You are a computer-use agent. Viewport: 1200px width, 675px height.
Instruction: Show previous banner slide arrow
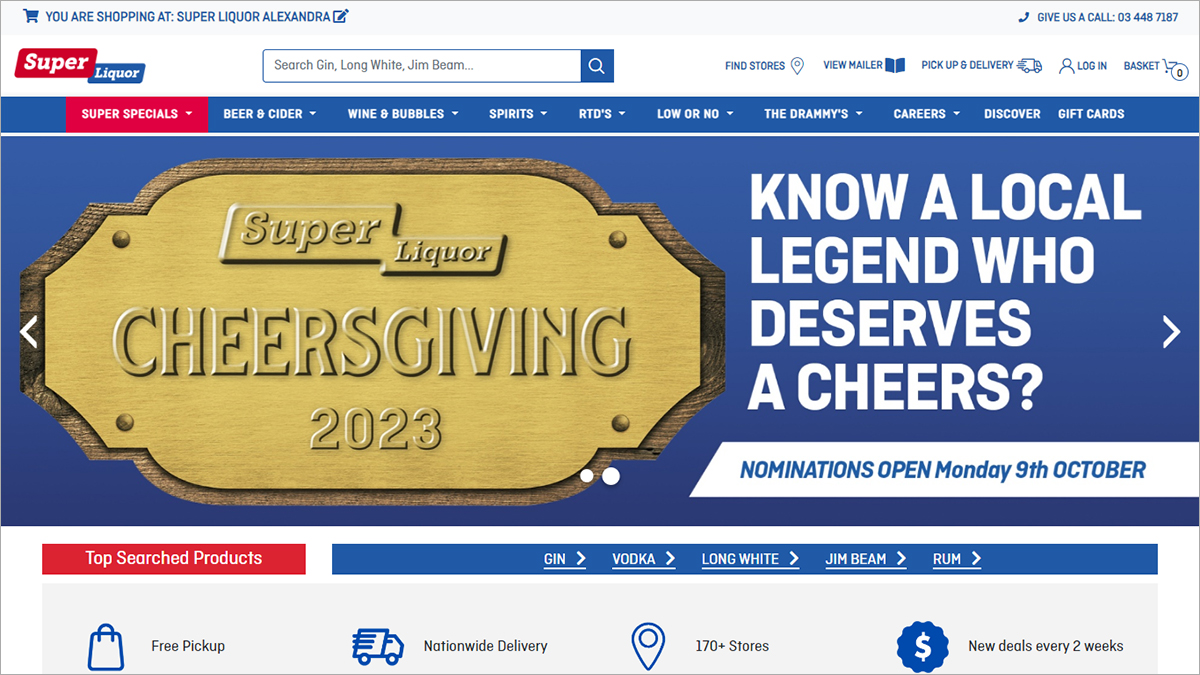pos(29,331)
